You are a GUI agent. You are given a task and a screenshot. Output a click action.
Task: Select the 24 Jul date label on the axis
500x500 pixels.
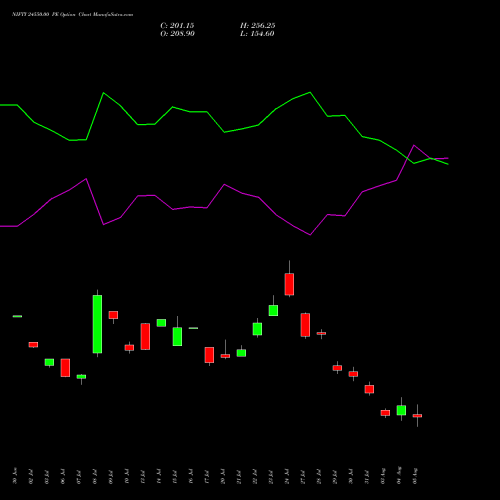287,477
